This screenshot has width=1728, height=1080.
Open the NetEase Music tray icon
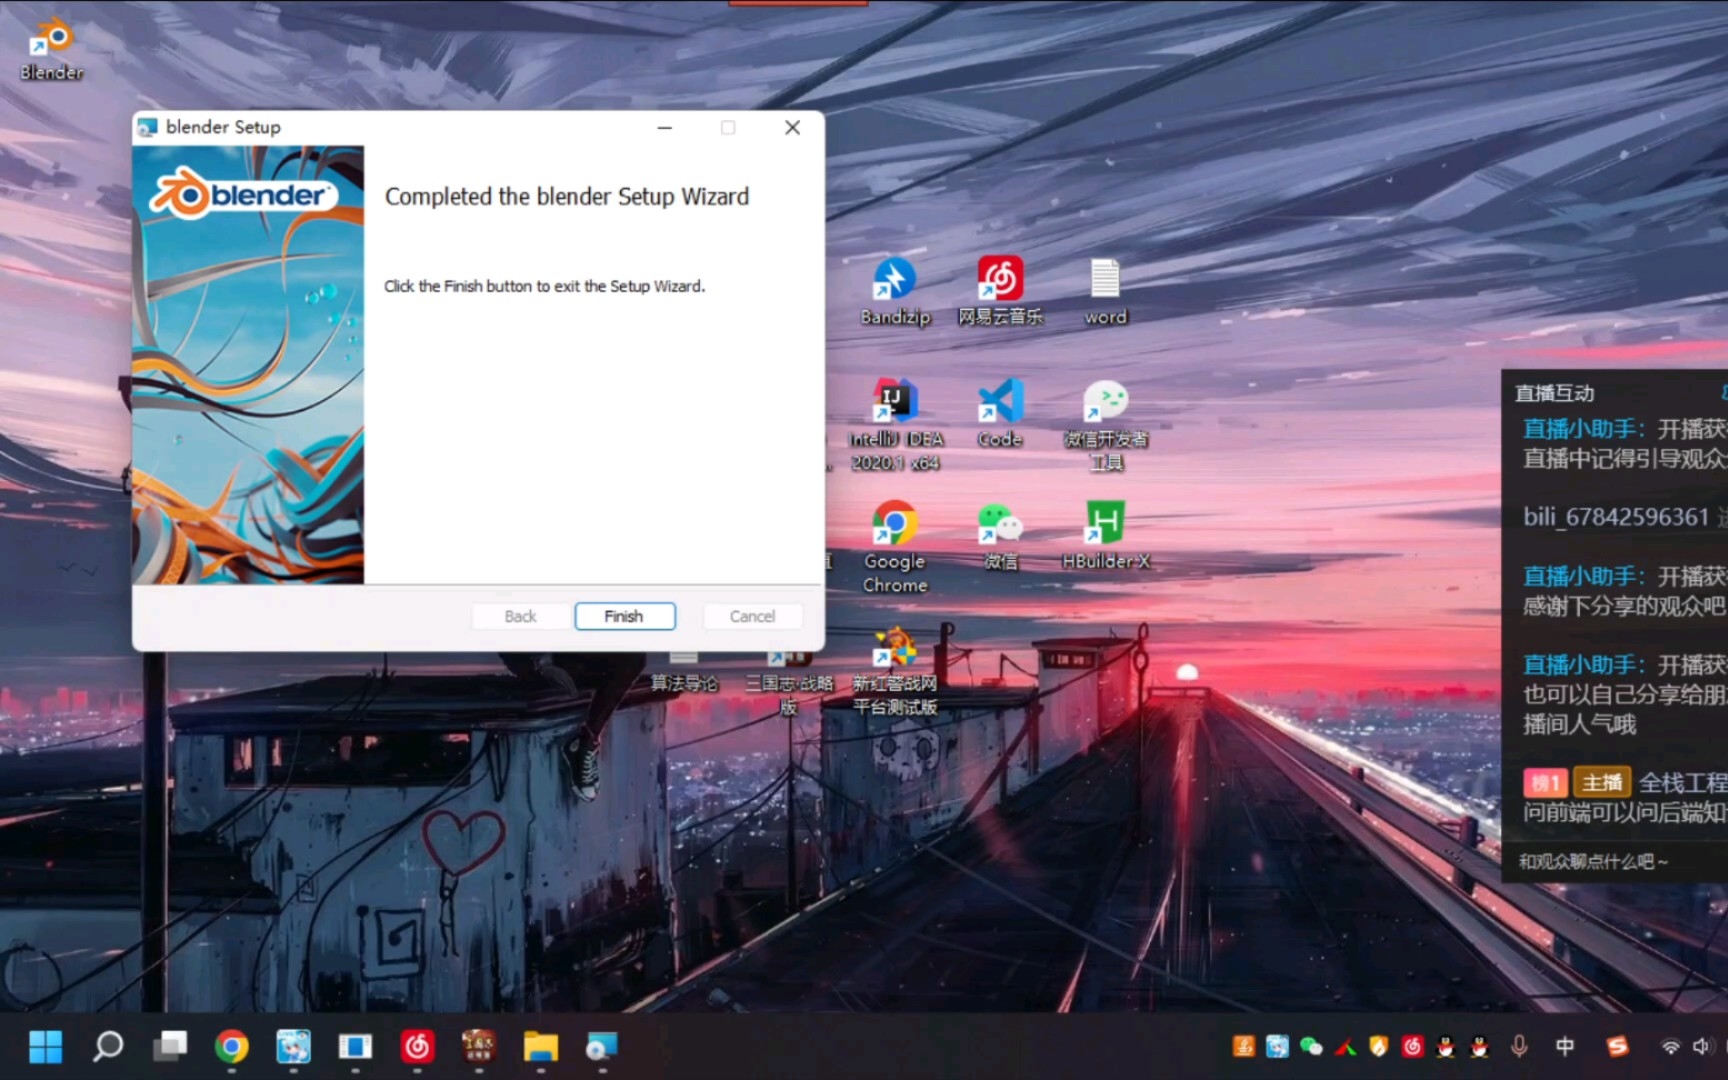pos(1412,1046)
